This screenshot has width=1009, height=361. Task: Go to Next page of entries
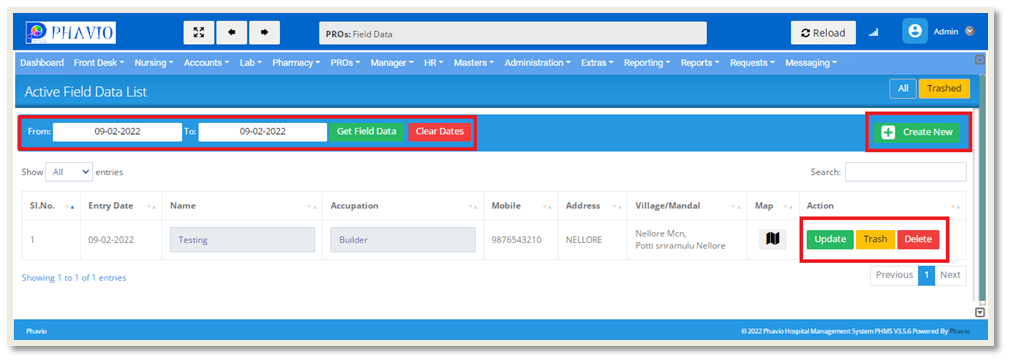pyautogui.click(x=950, y=275)
